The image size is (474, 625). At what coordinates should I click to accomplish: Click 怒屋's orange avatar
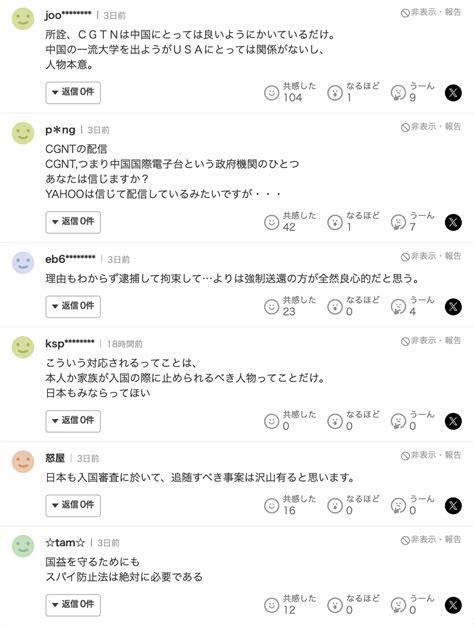coord(23,462)
